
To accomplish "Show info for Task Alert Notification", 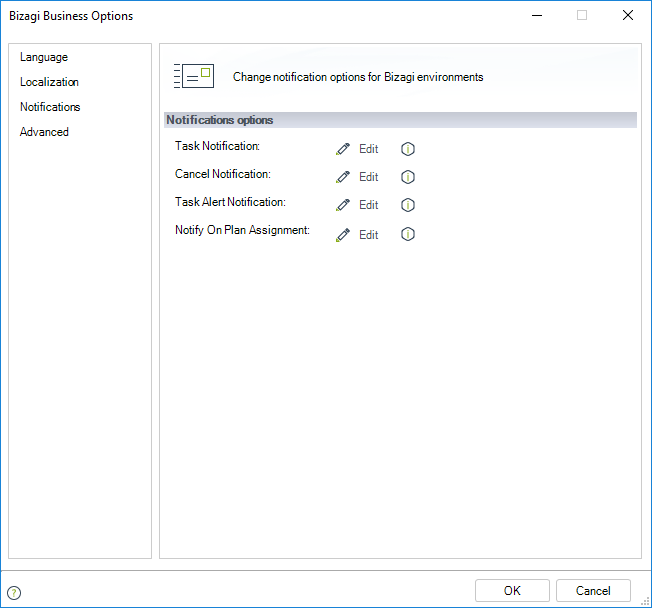I will pos(408,205).
